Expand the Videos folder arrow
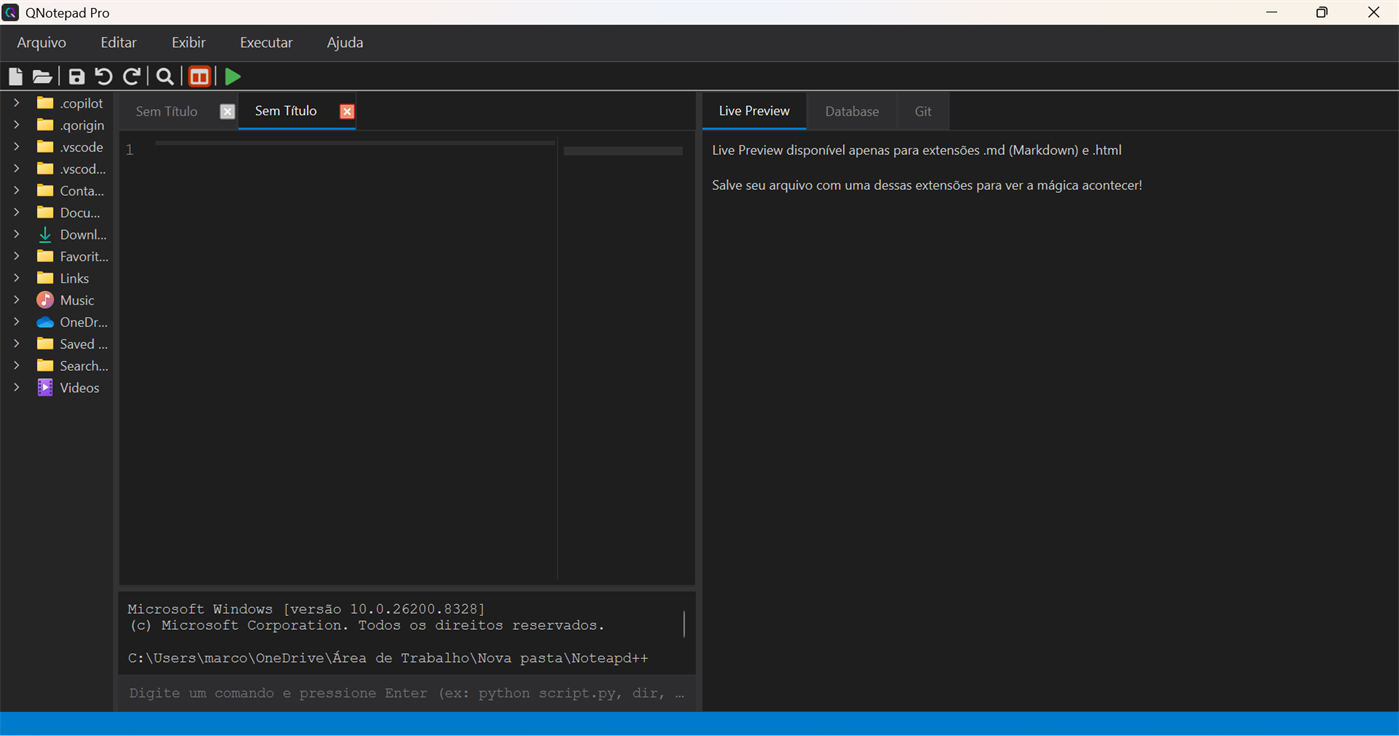The height and width of the screenshot is (736, 1399). coord(16,388)
